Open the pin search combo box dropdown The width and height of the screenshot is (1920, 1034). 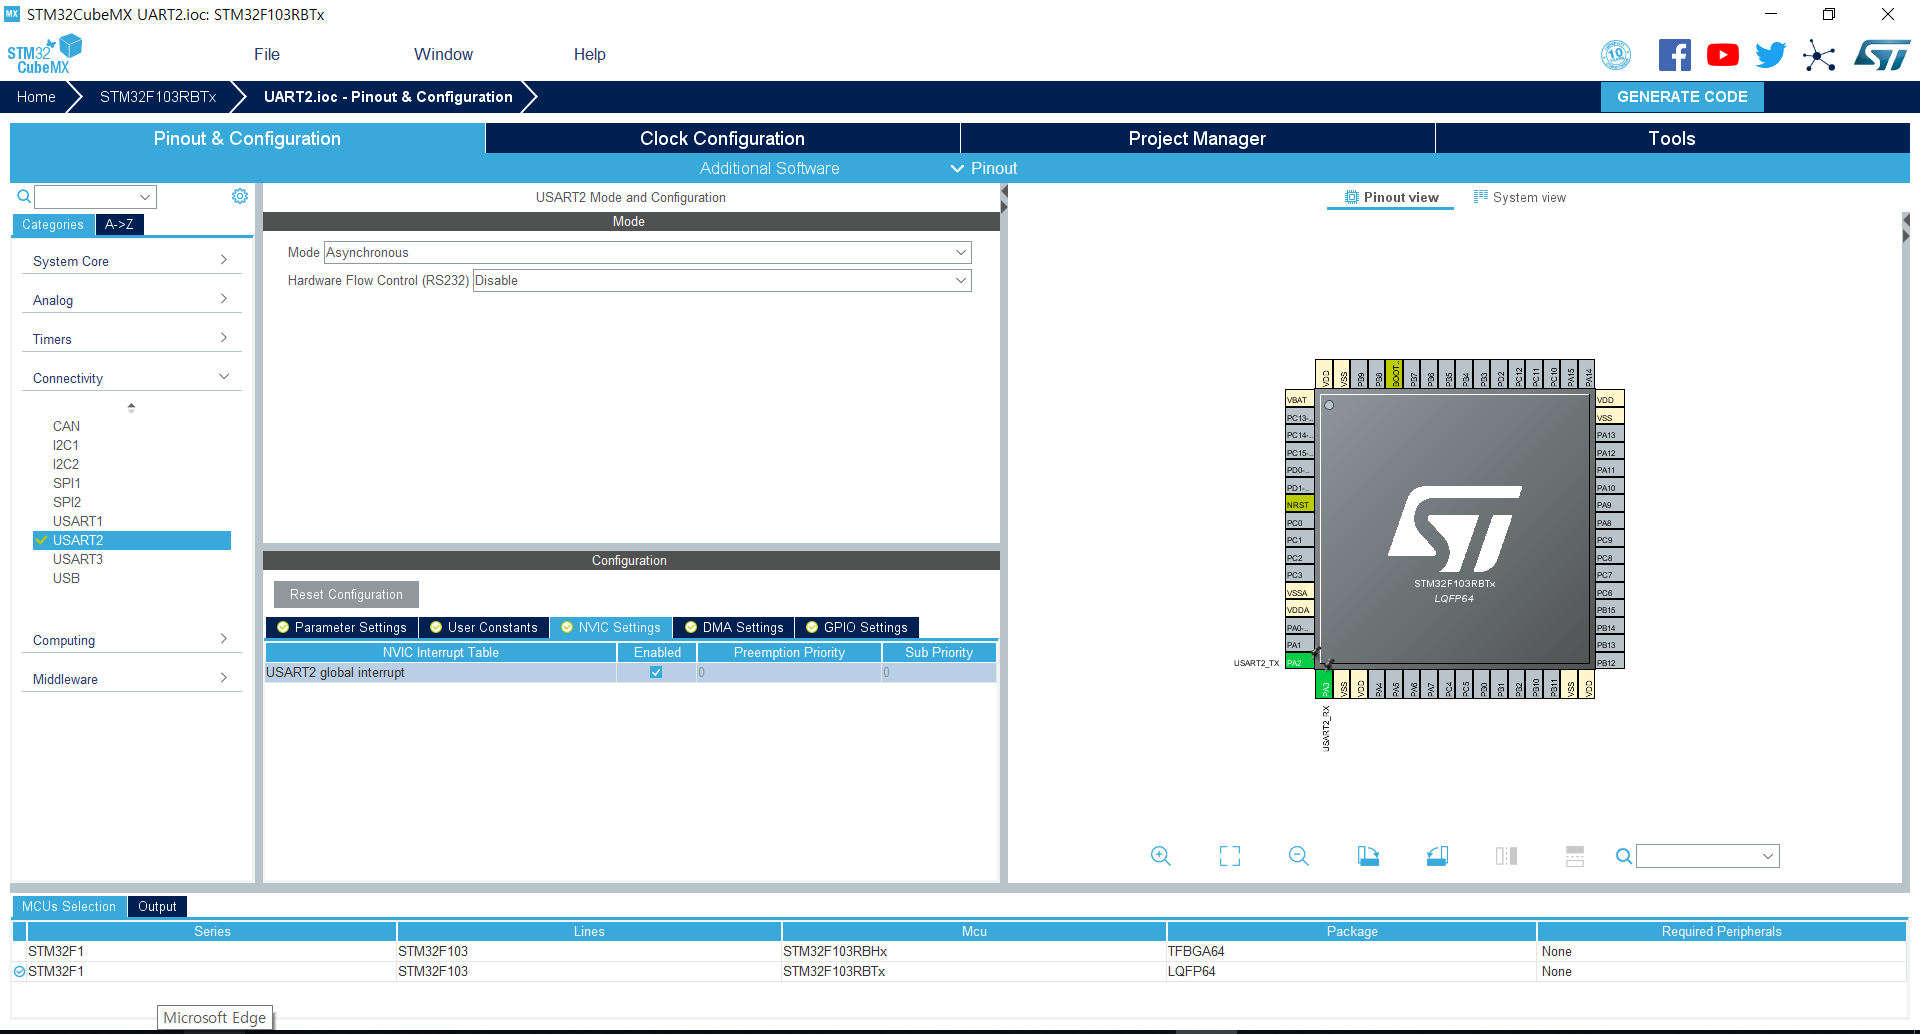pos(1767,856)
